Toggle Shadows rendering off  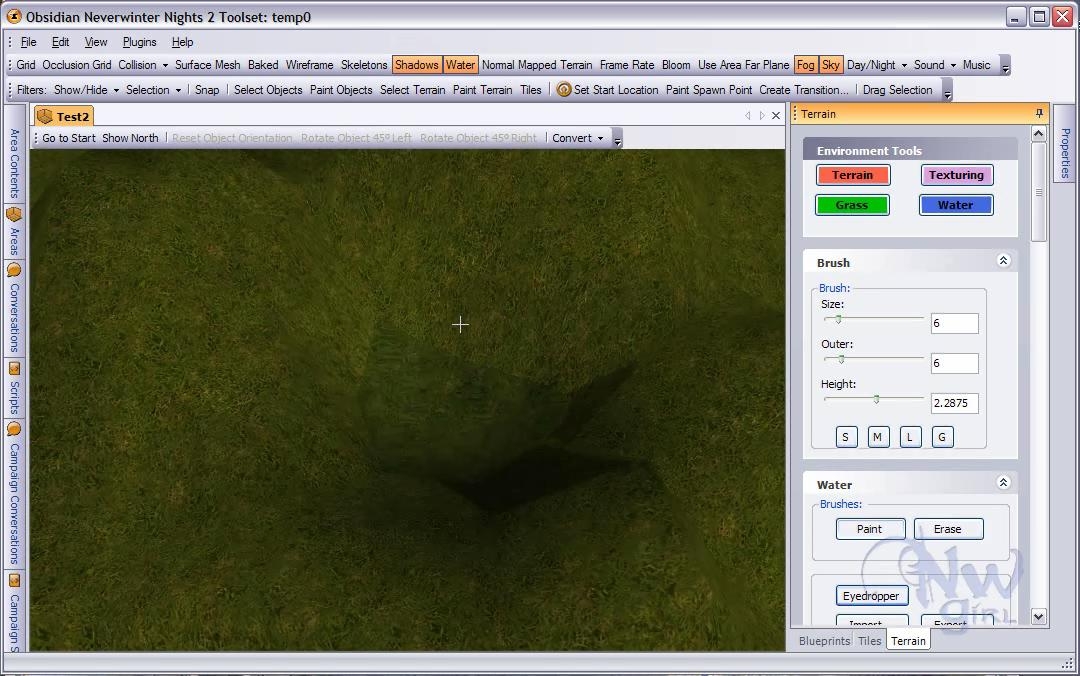tap(416, 65)
